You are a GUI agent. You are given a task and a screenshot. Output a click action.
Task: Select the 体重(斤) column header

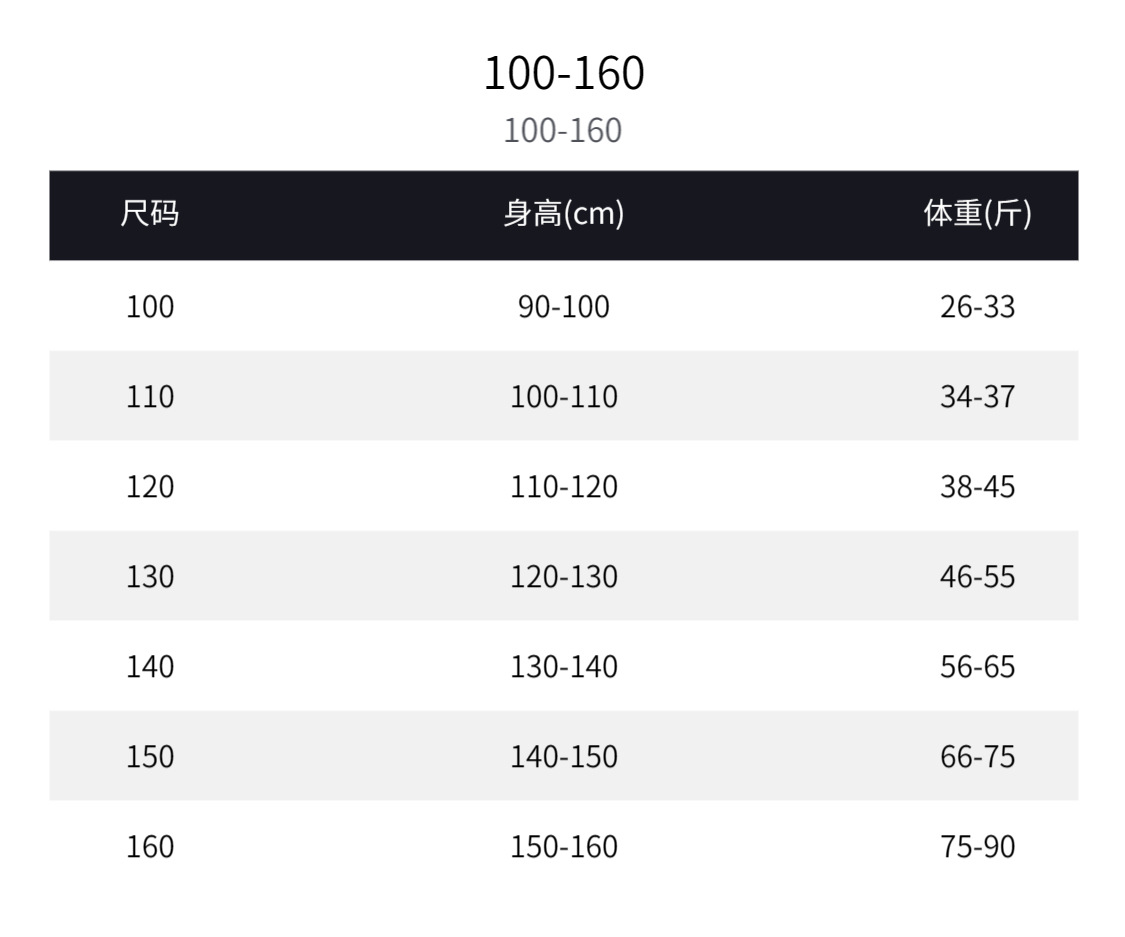[977, 214]
